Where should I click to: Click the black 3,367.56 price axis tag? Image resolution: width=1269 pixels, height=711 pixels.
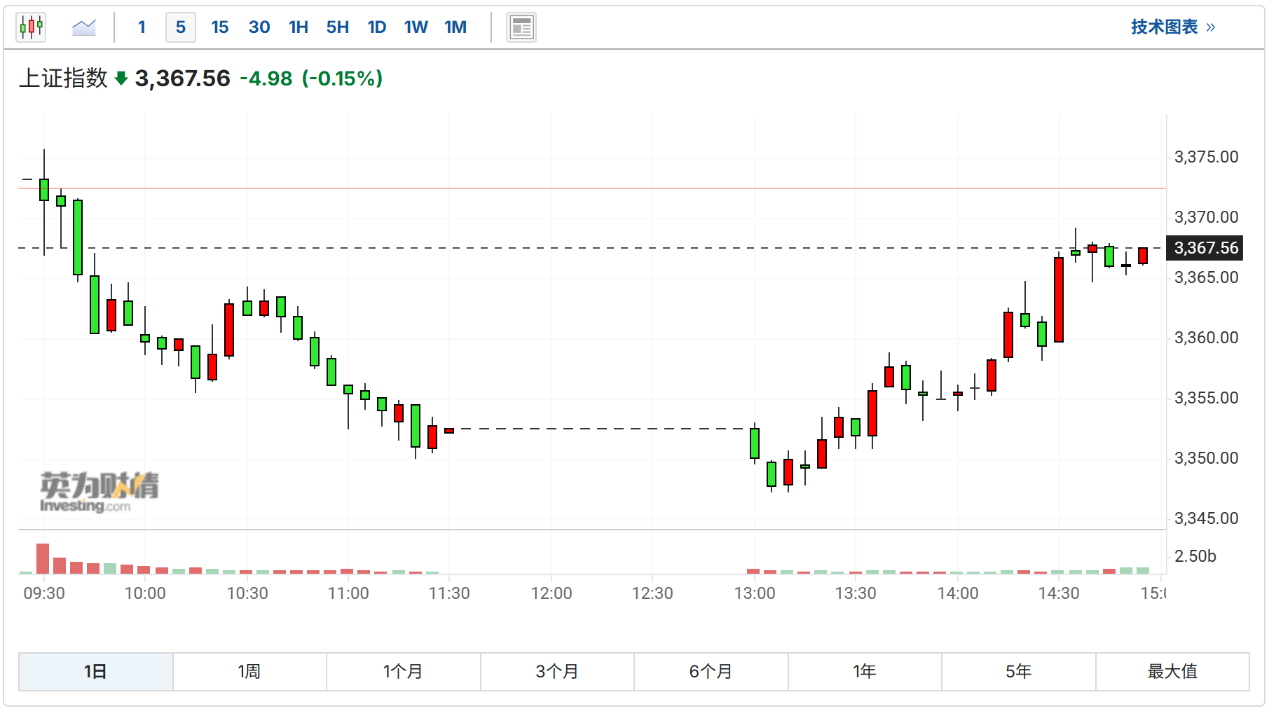click(1207, 248)
